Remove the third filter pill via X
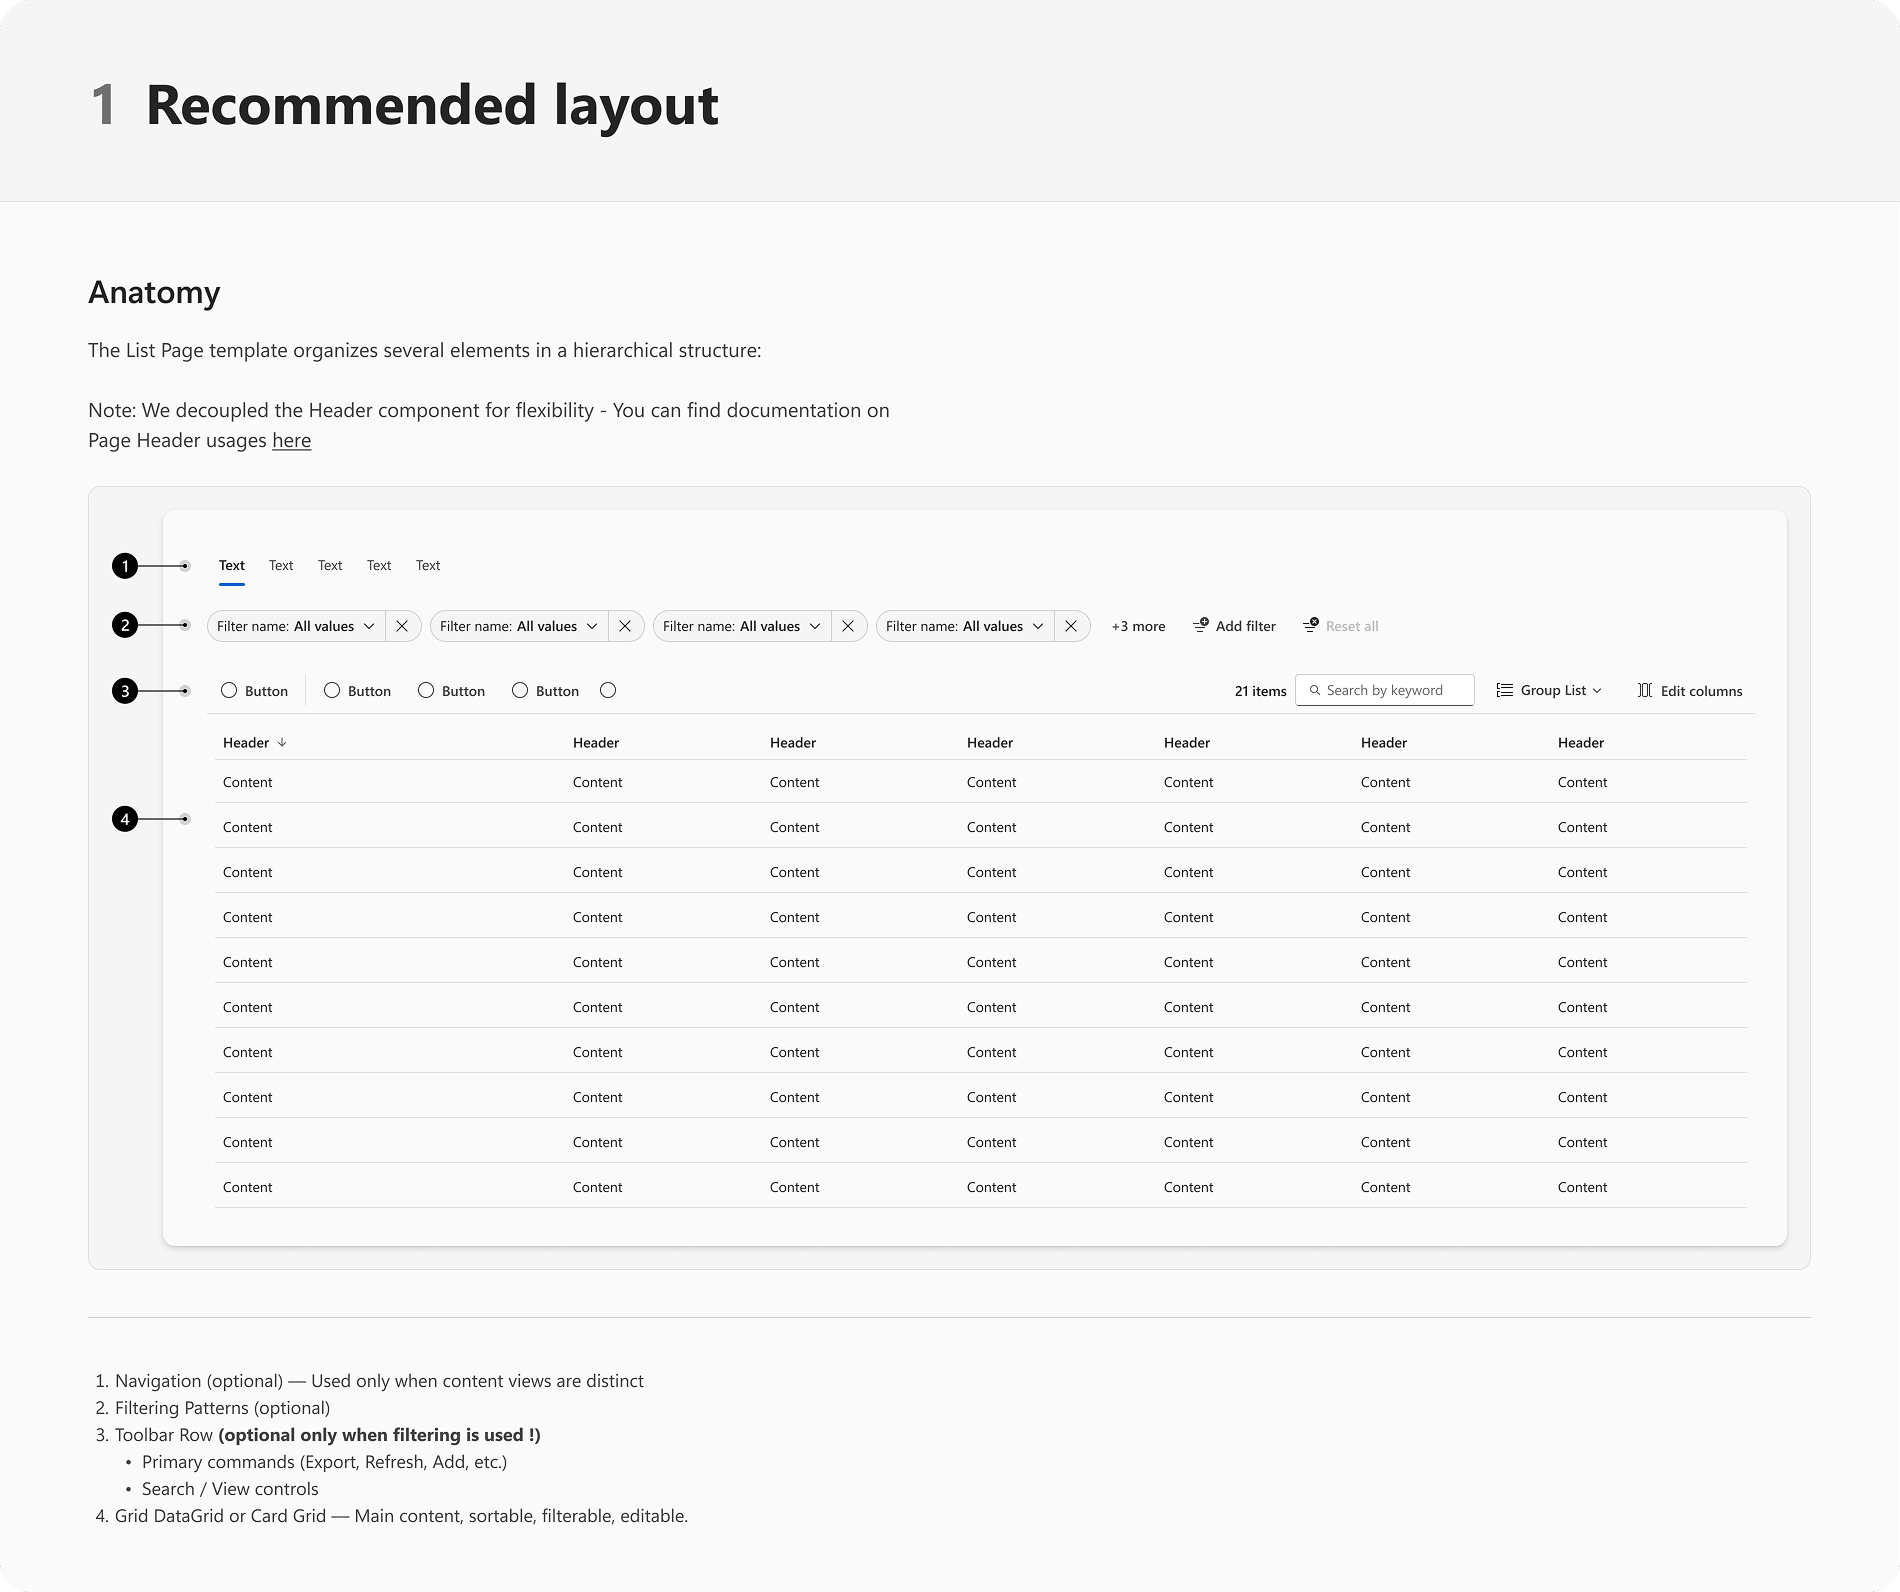1900x1592 pixels. pos(848,626)
